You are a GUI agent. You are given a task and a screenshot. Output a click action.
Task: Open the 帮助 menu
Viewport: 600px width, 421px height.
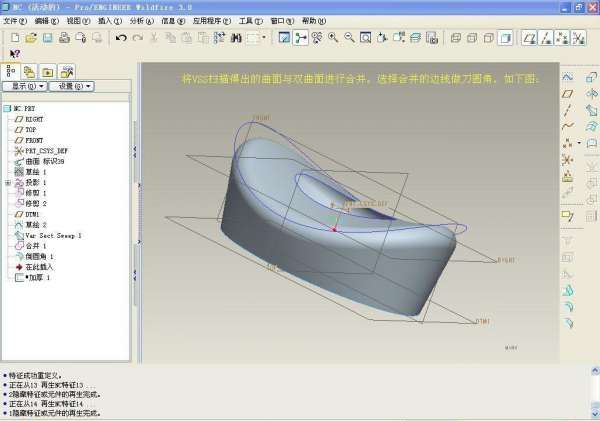pos(314,21)
